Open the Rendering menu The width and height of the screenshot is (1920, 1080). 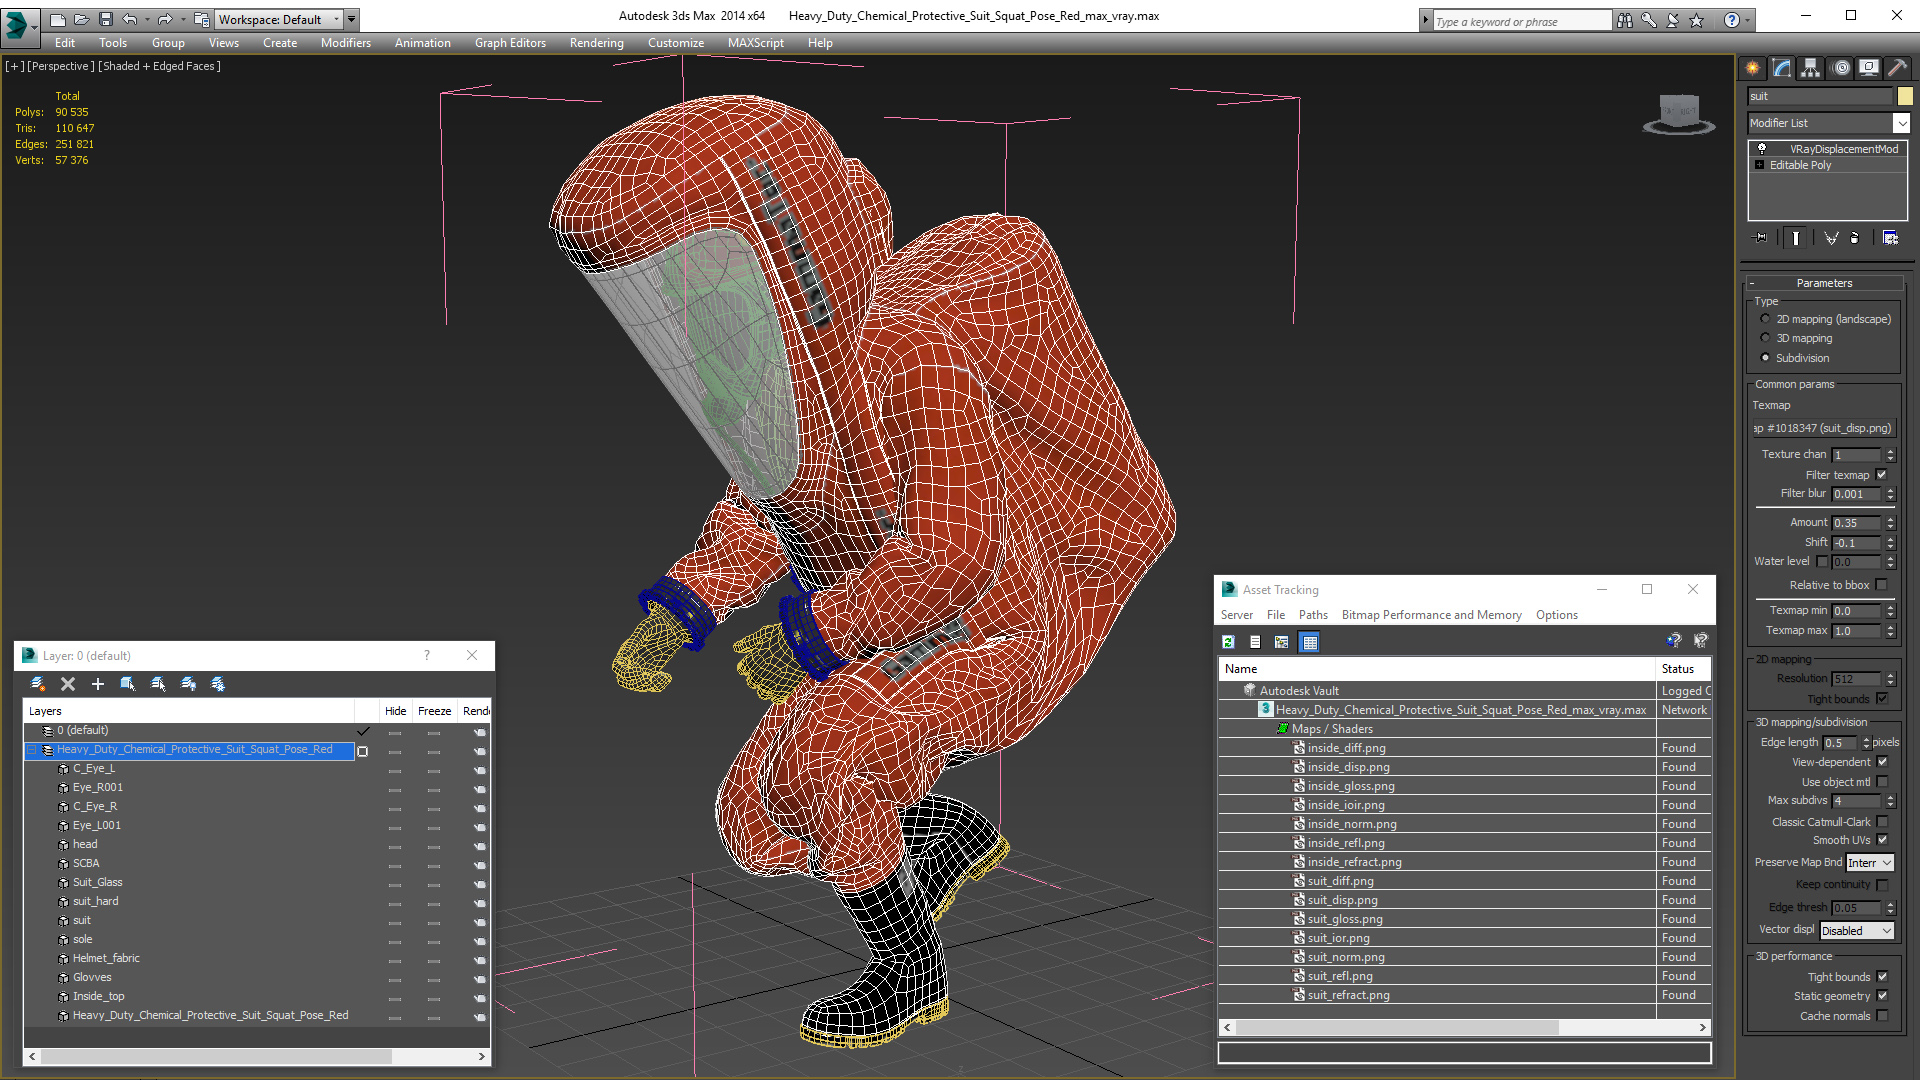click(596, 43)
